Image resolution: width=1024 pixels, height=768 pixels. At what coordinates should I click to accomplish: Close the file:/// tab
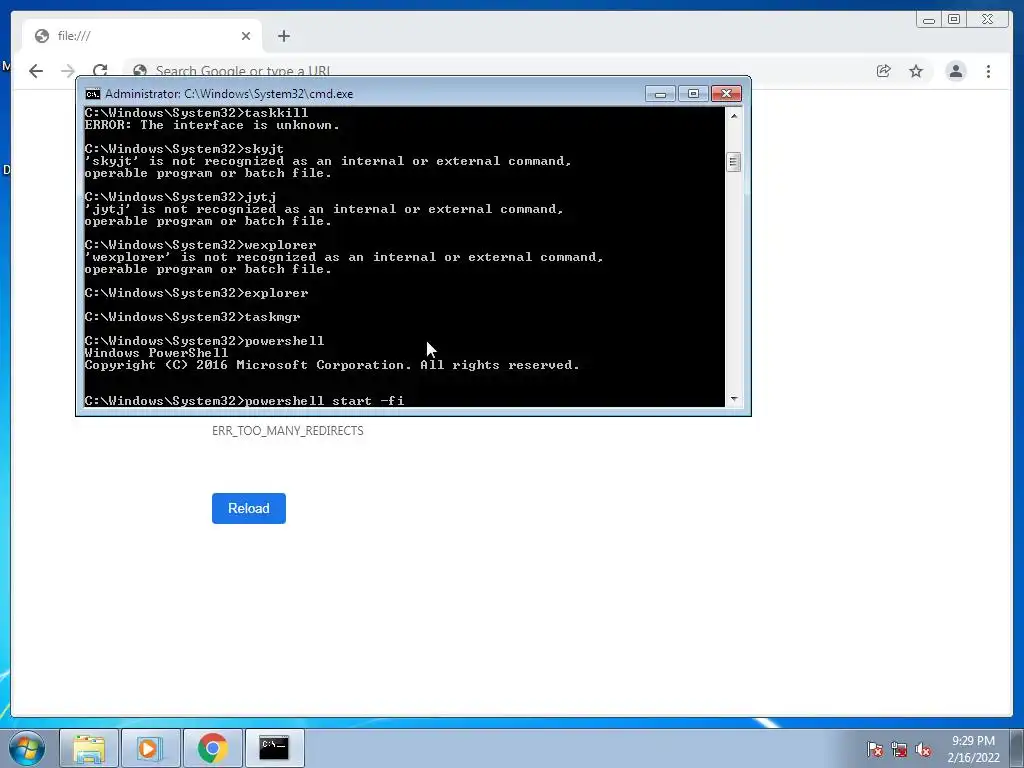246,36
